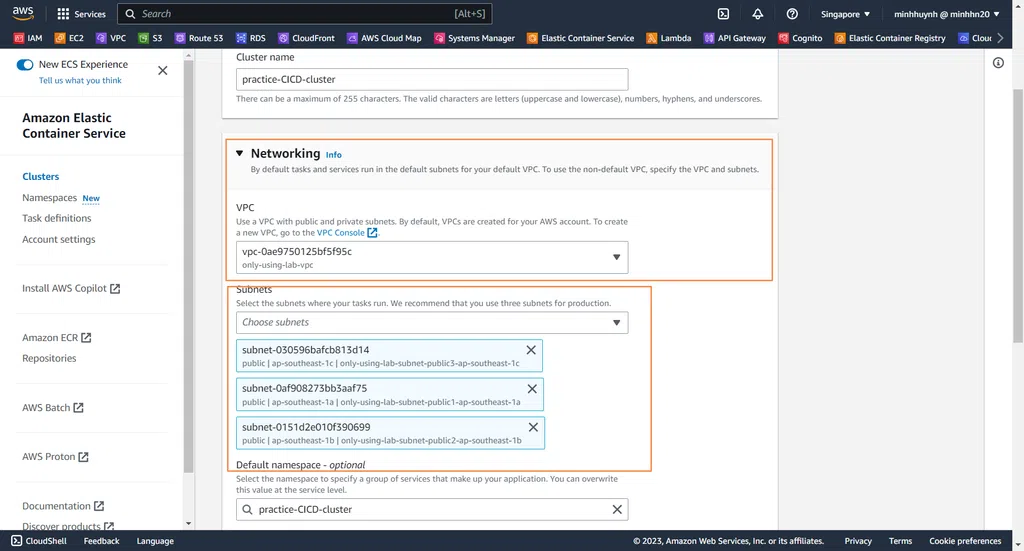Open Route 53 shortcut in favorites bar
Viewport: 1024px width, 551px height.
(199, 38)
